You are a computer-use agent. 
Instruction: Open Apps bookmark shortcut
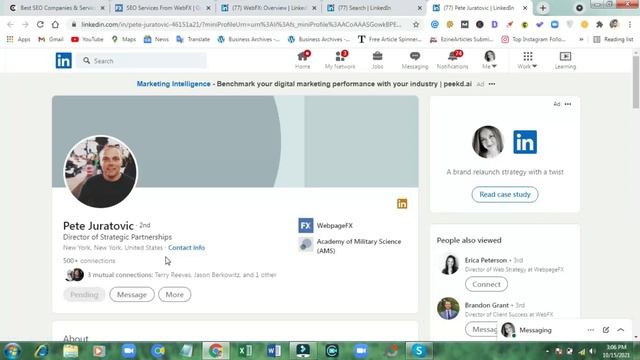18,39
